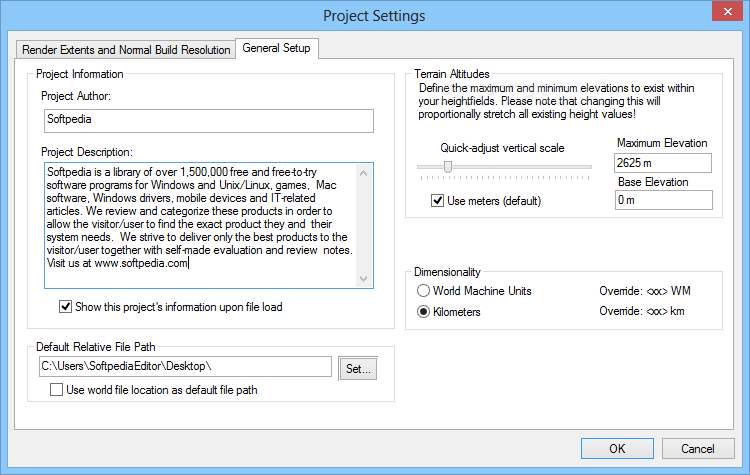The height and width of the screenshot is (475, 750).
Task: Click the 'Project Author:' label
Action: tap(76, 96)
